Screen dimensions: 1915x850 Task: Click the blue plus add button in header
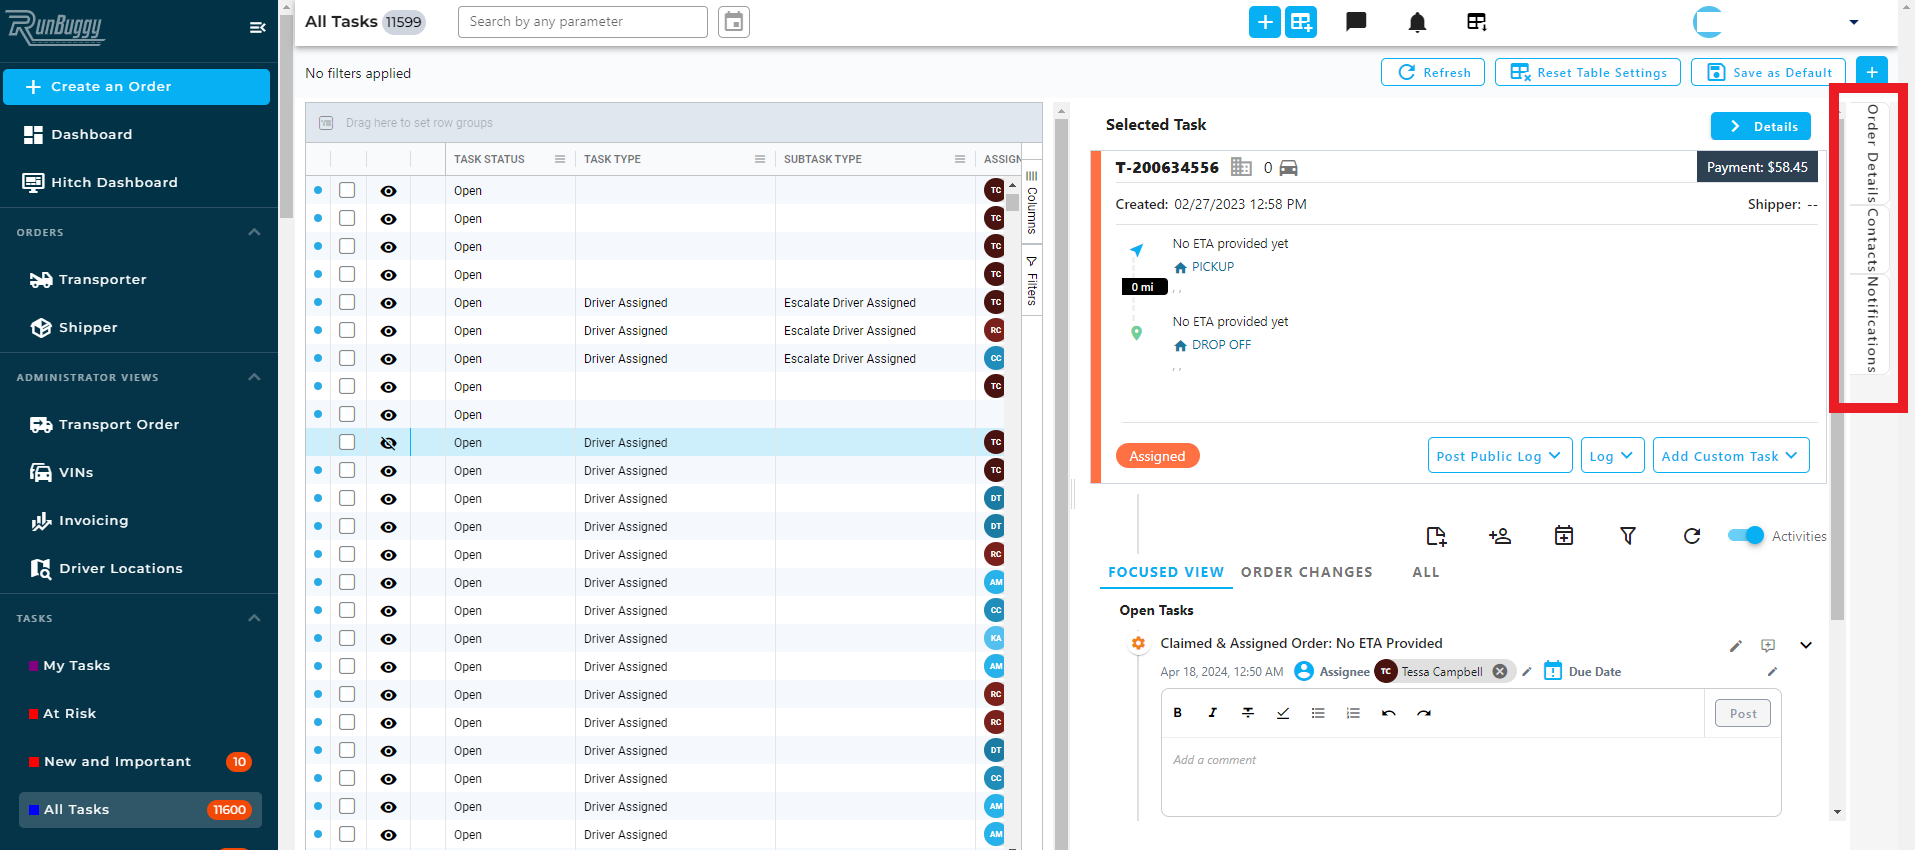tap(1265, 22)
